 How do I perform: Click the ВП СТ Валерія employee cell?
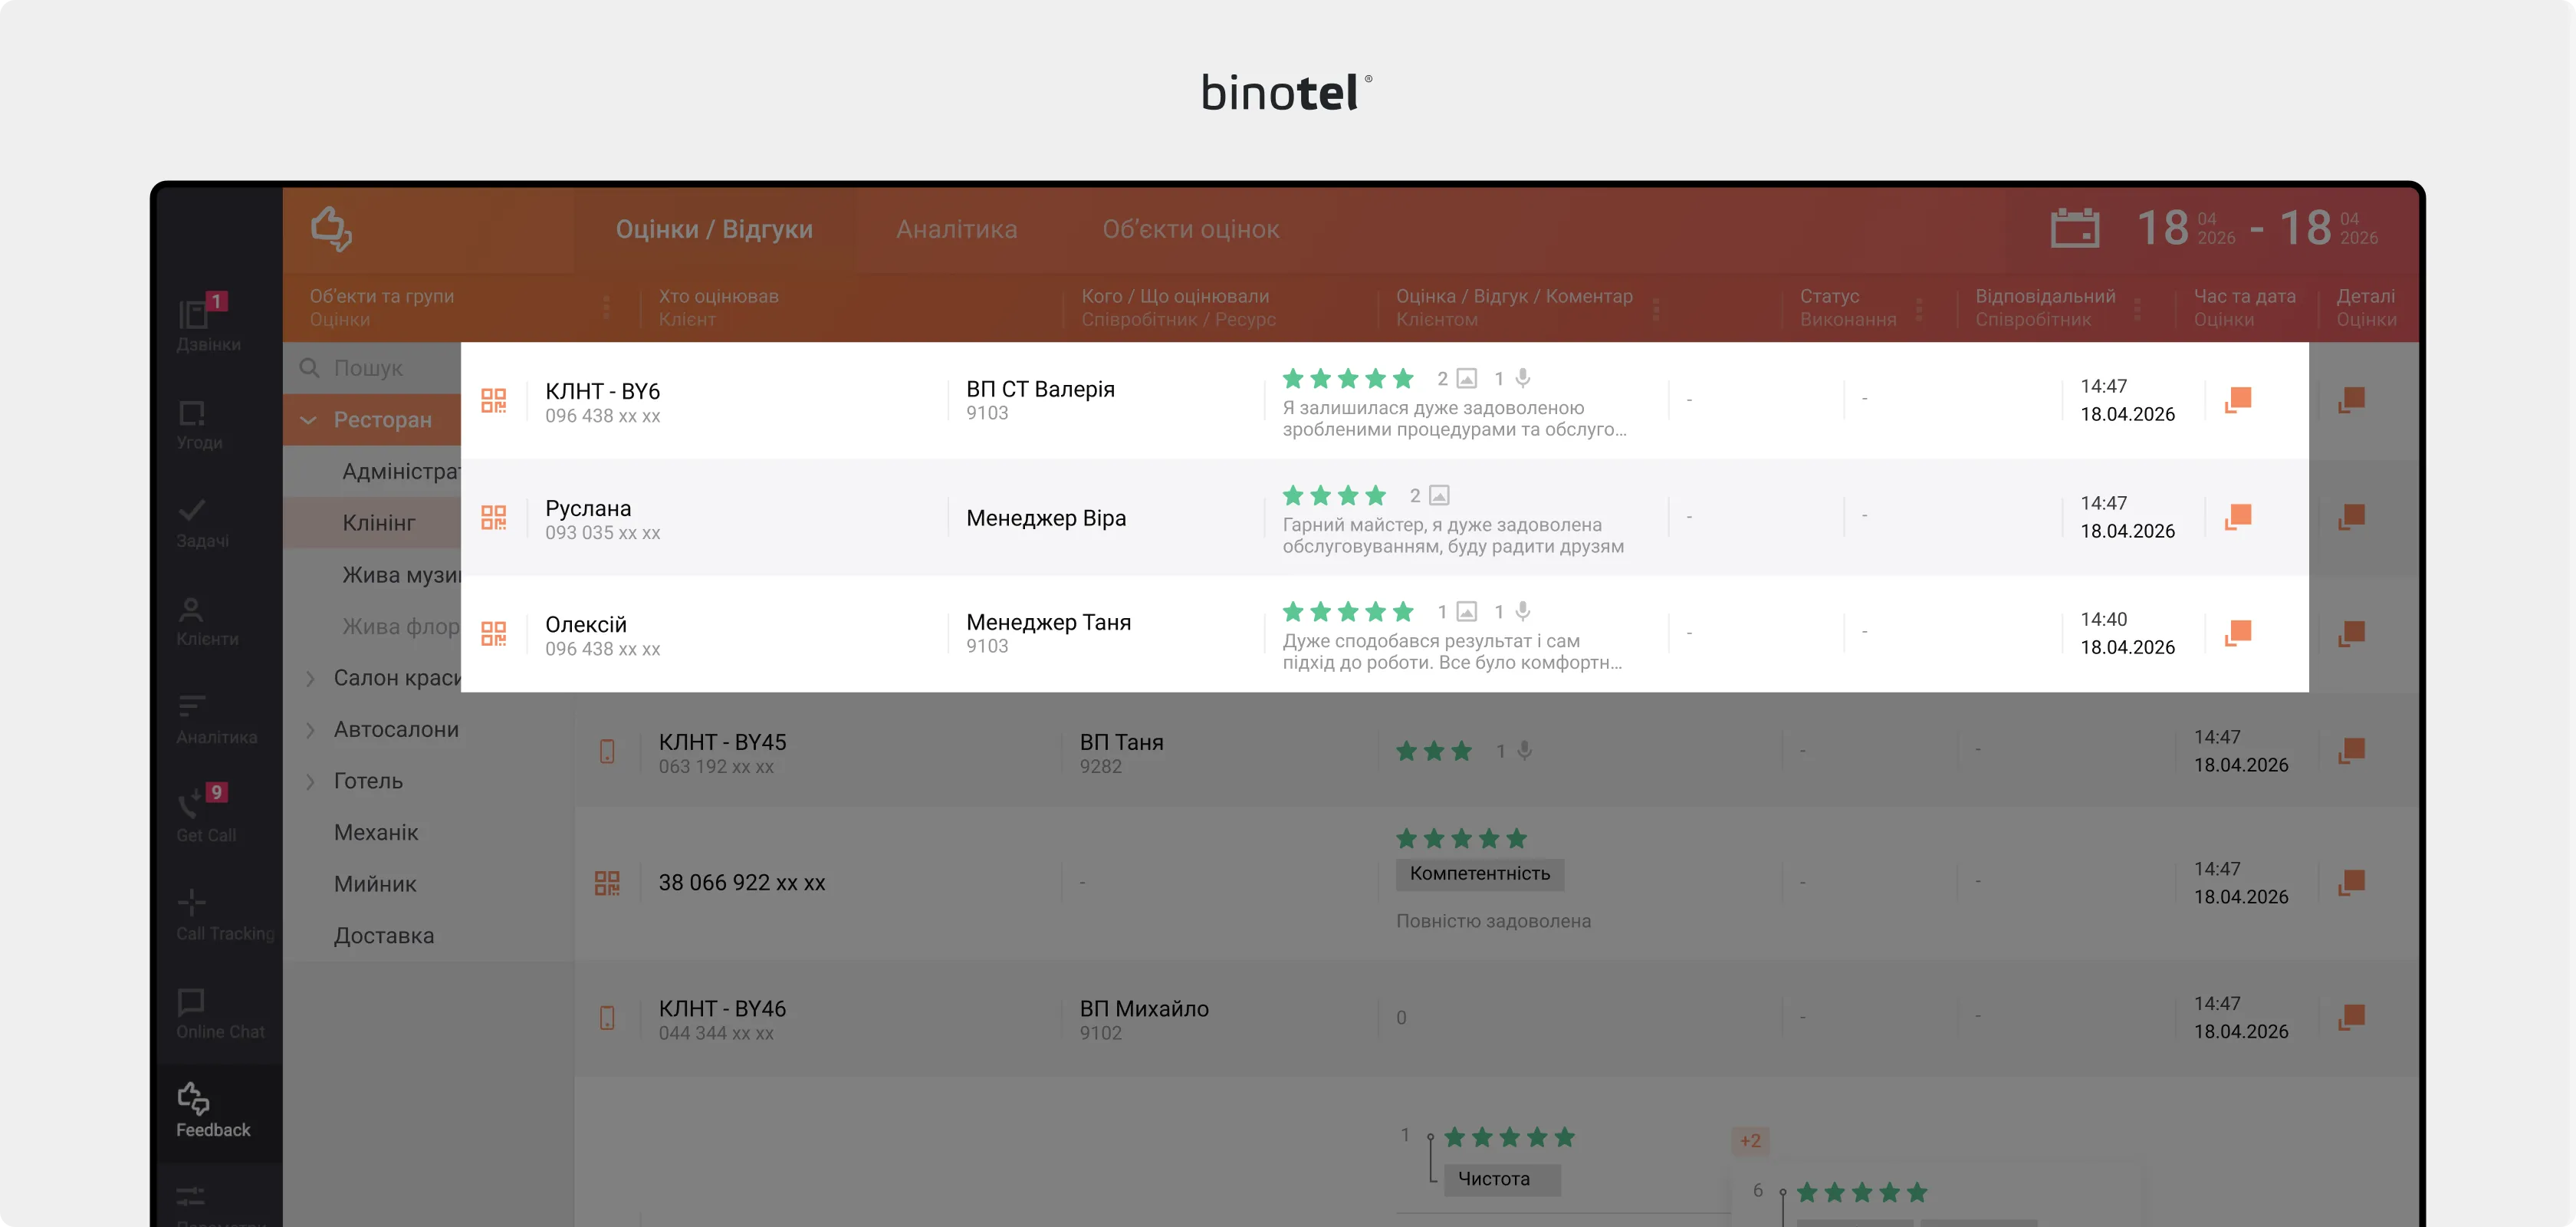pyautogui.click(x=1040, y=399)
